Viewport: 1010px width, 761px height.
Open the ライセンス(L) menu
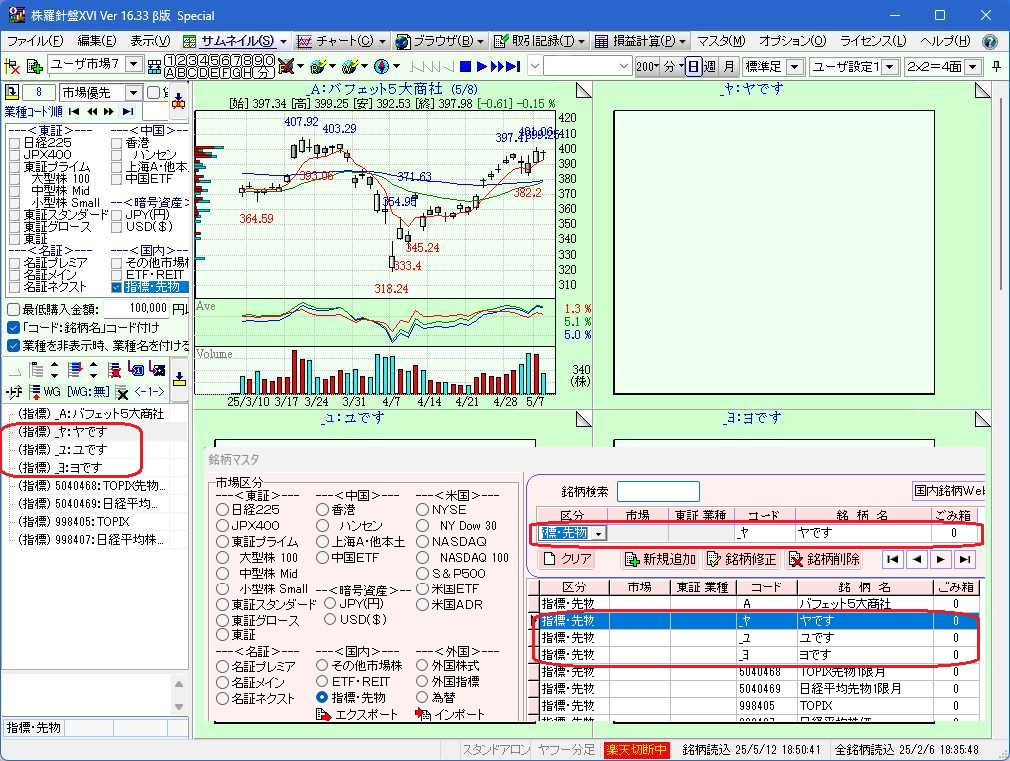[x=873, y=41]
